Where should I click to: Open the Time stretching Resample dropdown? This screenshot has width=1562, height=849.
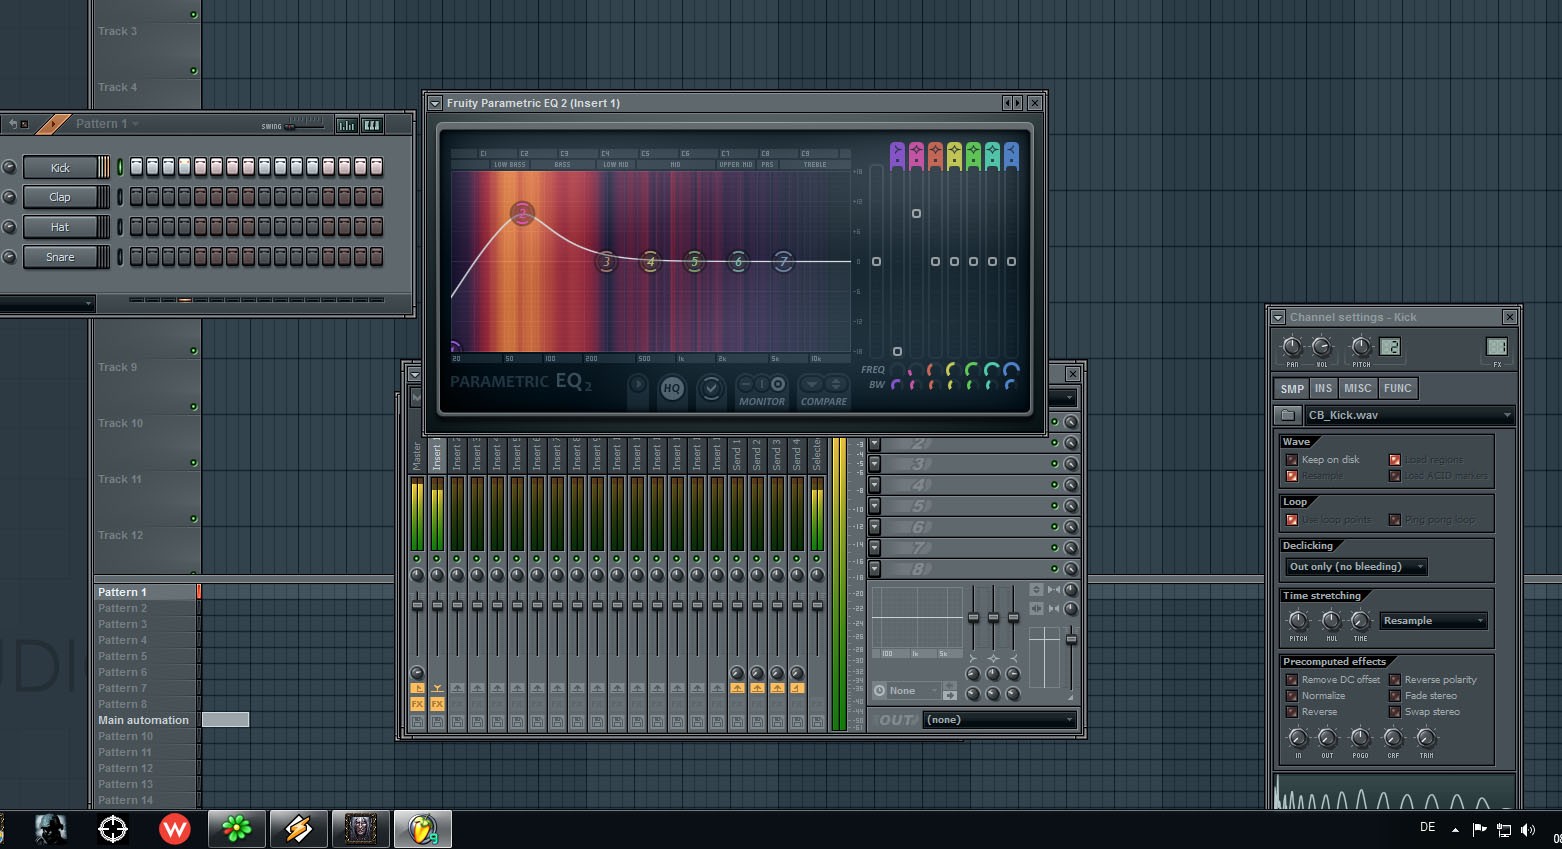point(1433,621)
